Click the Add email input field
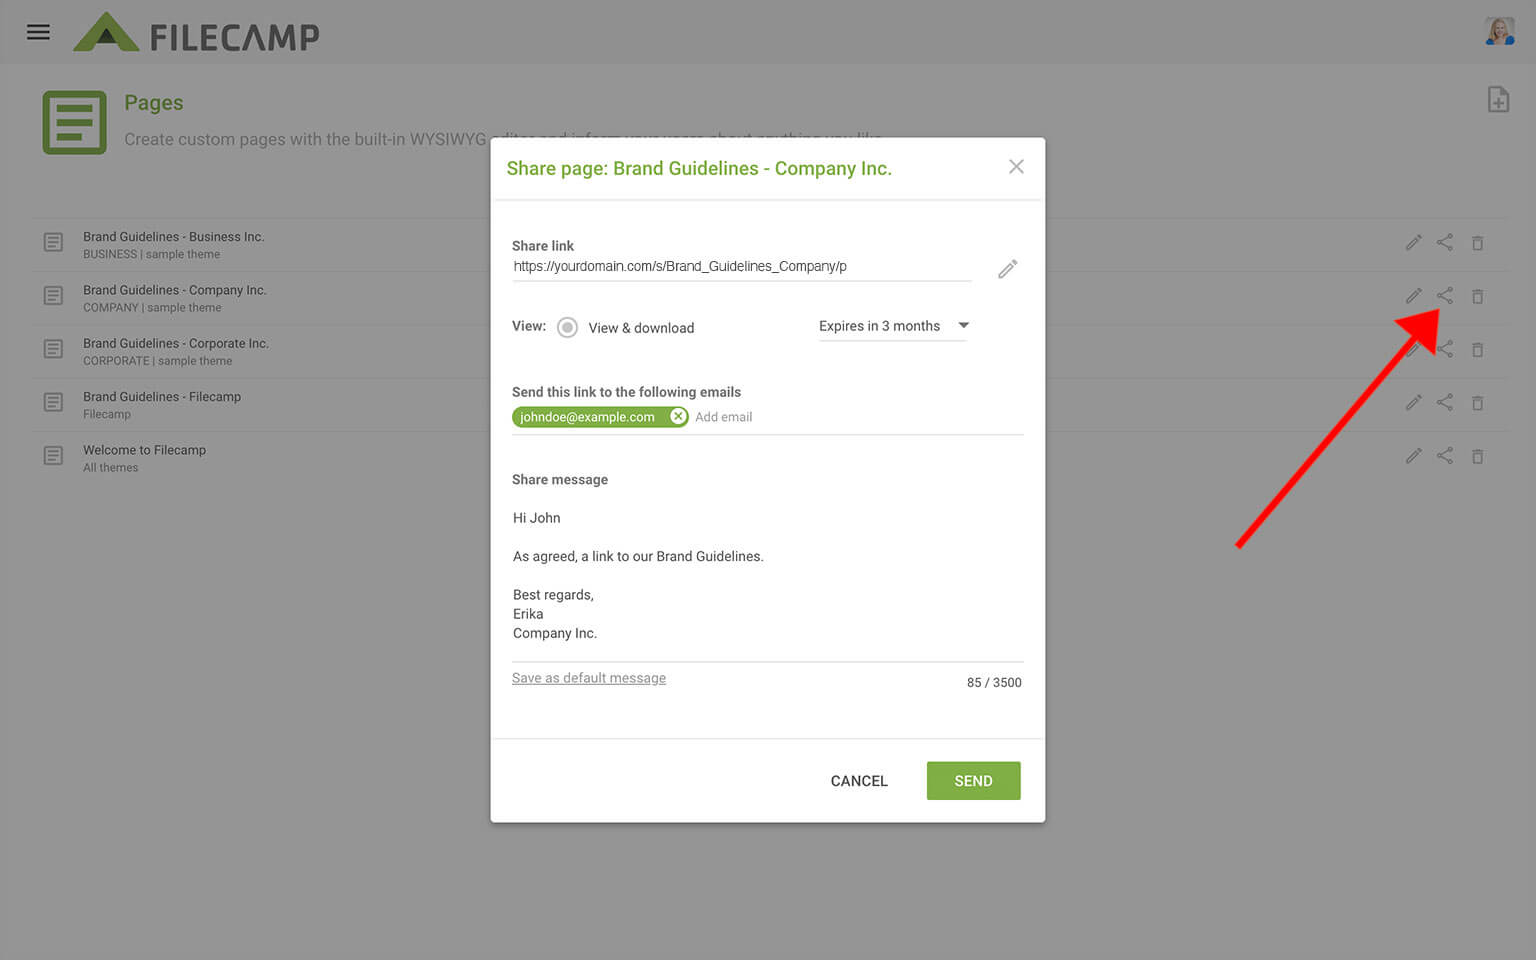The width and height of the screenshot is (1536, 960). (x=800, y=417)
